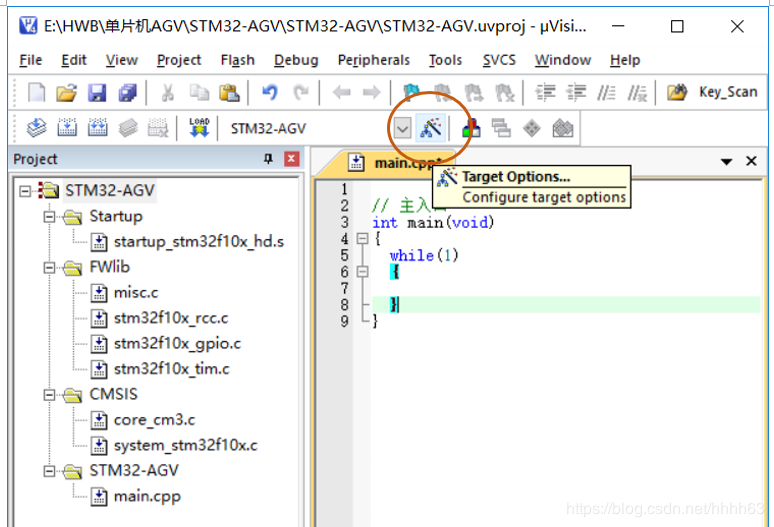Redo the last undone edit
The height and width of the screenshot is (527, 774).
click(x=301, y=92)
